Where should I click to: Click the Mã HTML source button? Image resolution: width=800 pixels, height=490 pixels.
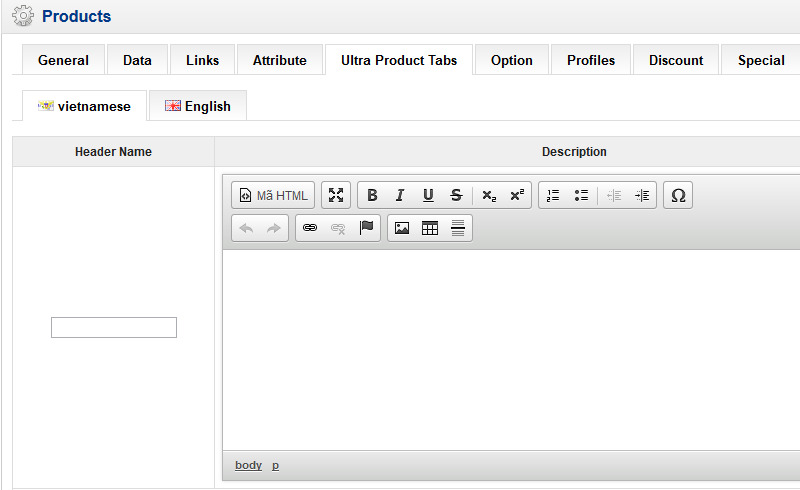(273, 195)
